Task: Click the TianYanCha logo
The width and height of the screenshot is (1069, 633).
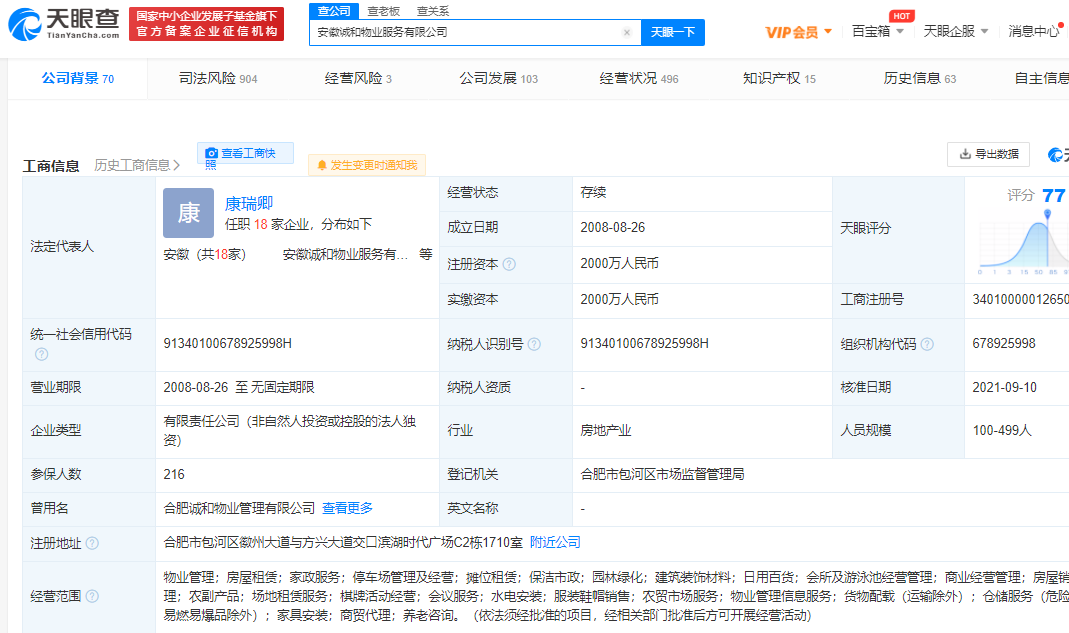Action: tap(63, 24)
